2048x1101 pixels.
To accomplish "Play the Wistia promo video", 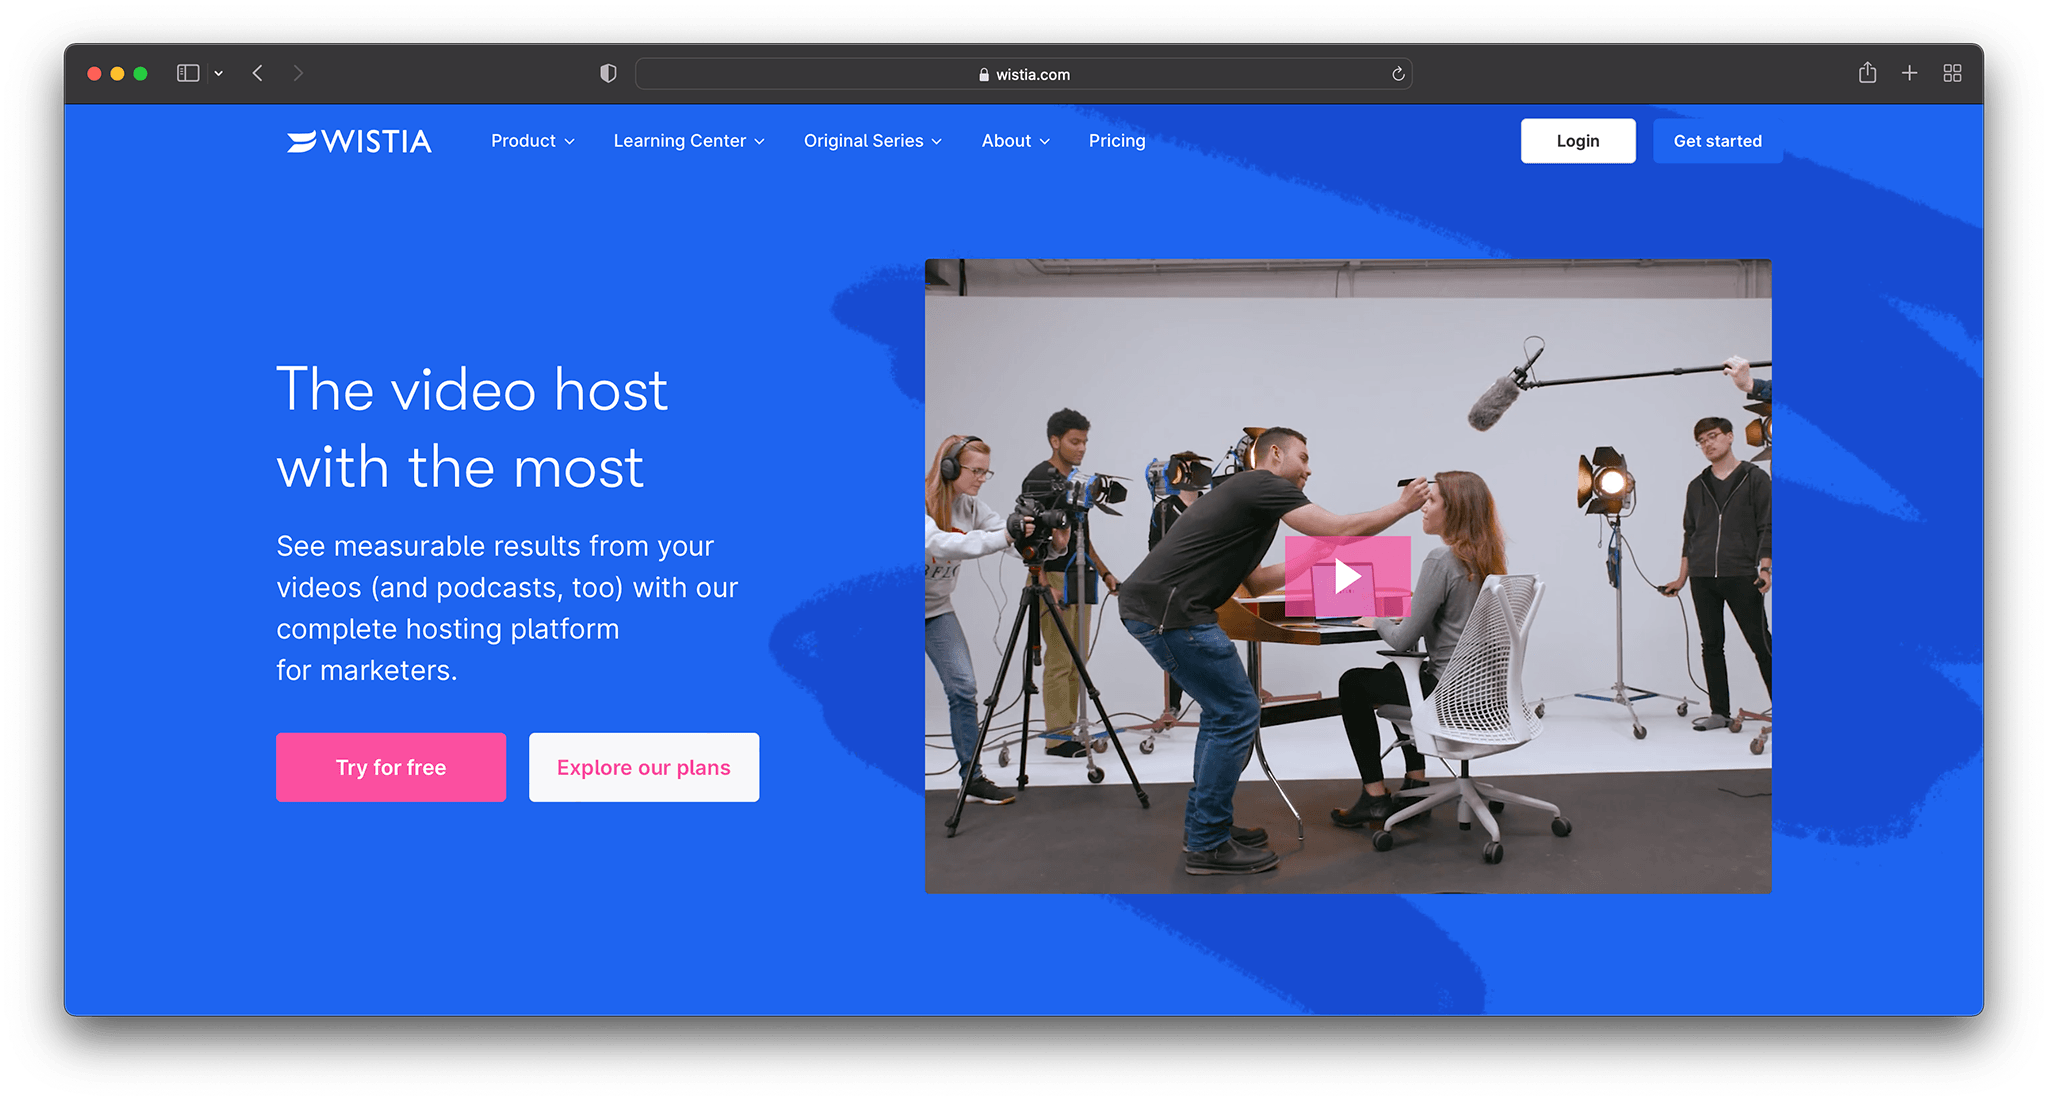I will [1347, 574].
